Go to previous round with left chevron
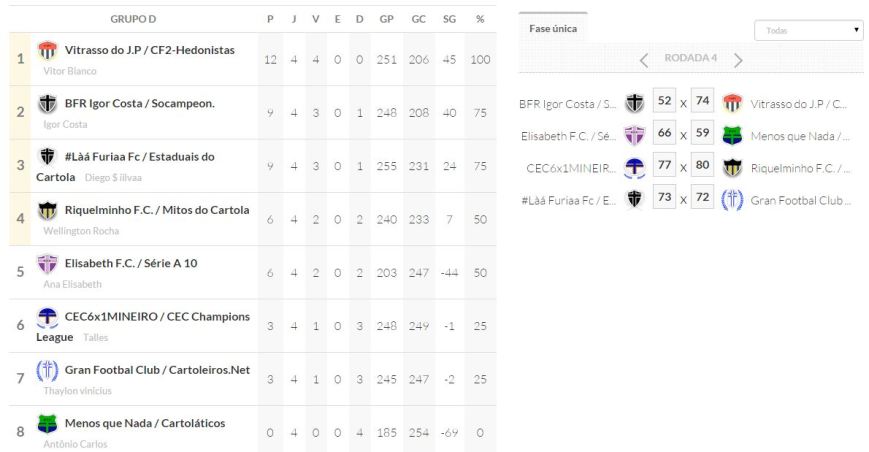This screenshot has width=869, height=452. [644, 59]
